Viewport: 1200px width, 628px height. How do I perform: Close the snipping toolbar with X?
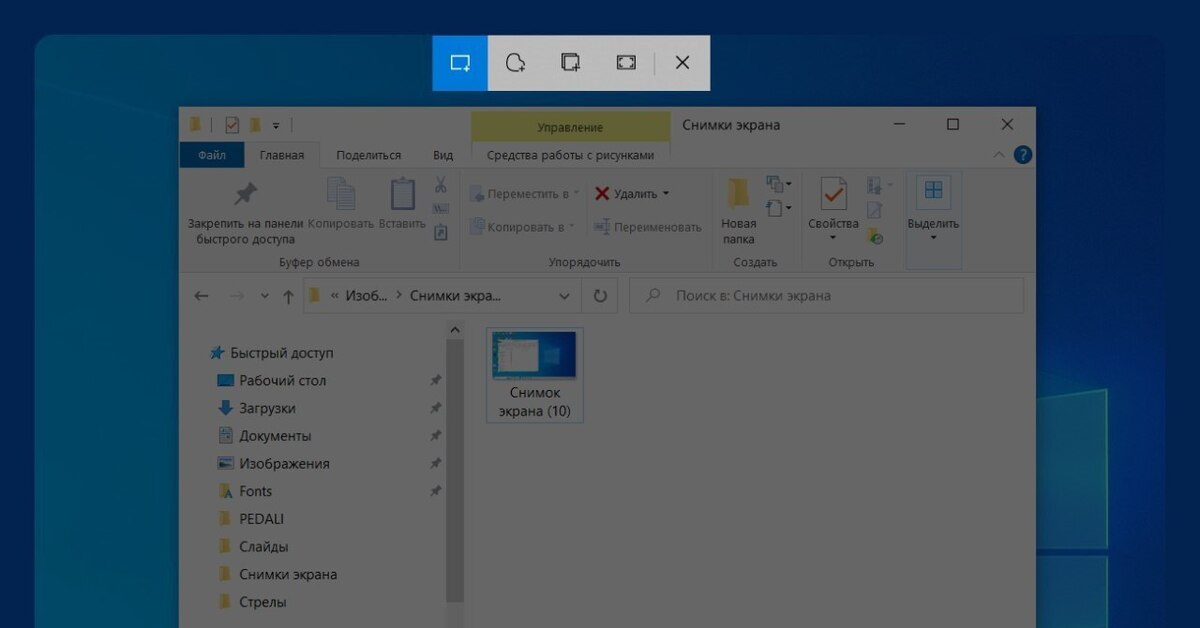point(682,63)
